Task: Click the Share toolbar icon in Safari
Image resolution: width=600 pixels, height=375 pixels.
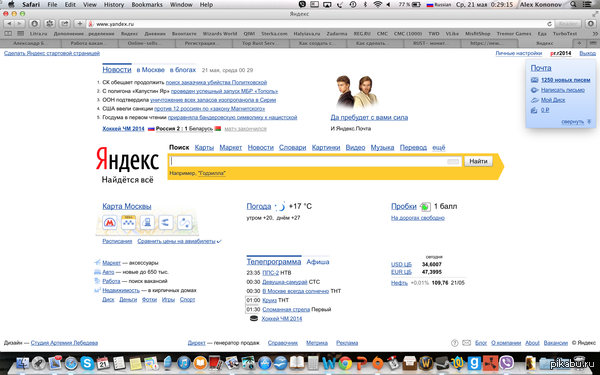Action: point(65,24)
